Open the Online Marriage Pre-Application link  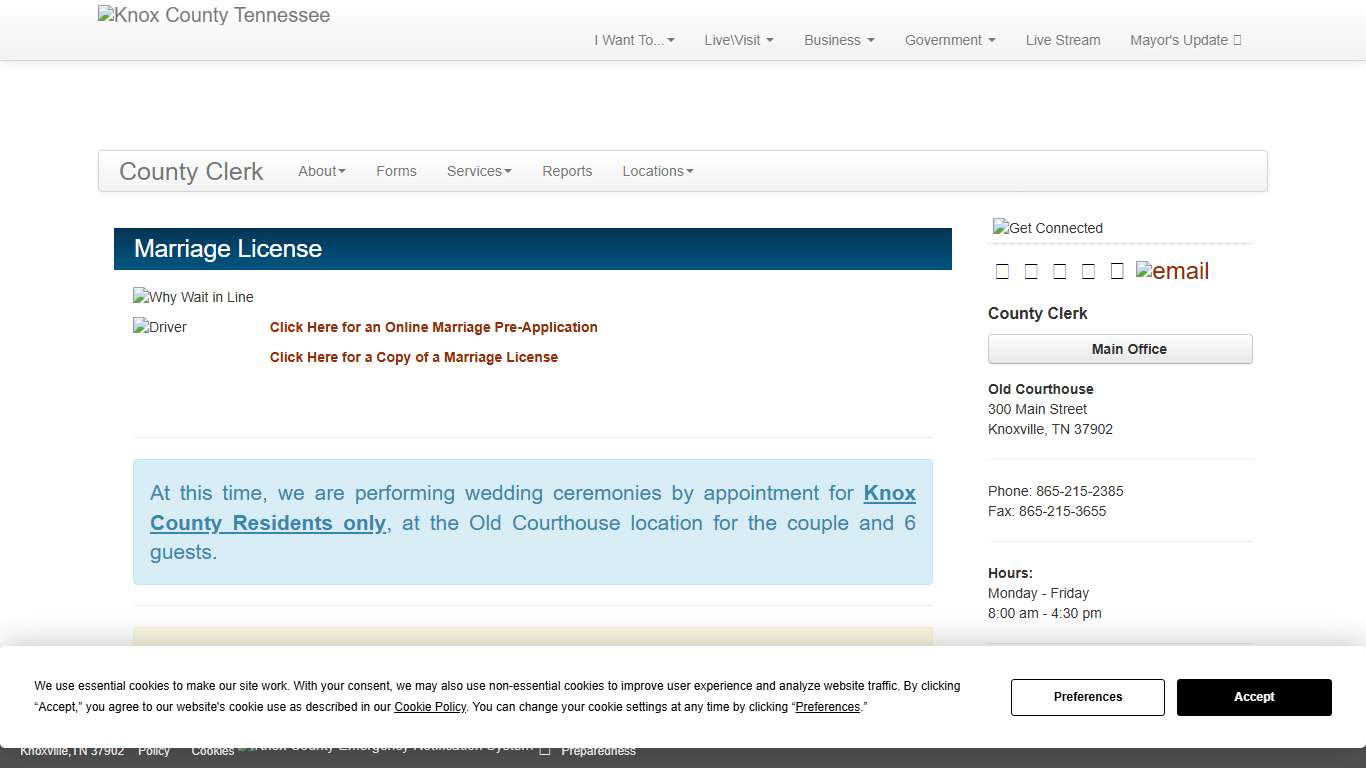tap(433, 327)
